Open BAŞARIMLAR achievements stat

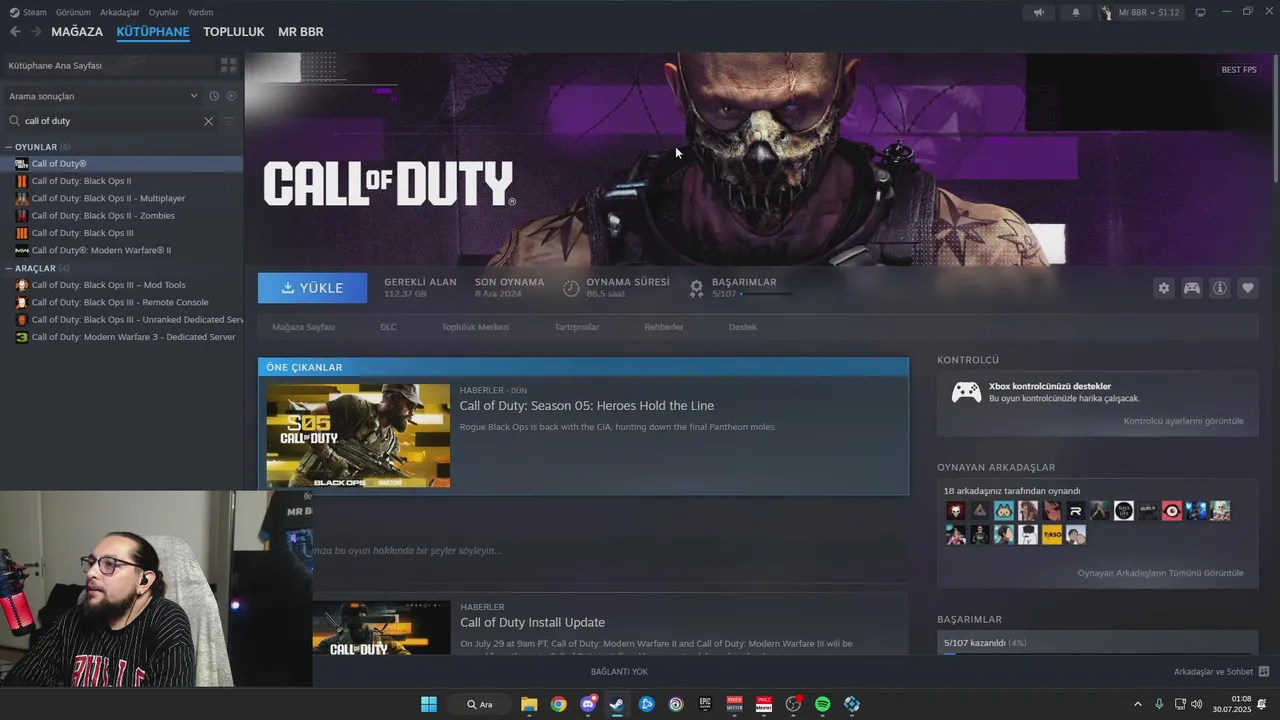[740, 288]
